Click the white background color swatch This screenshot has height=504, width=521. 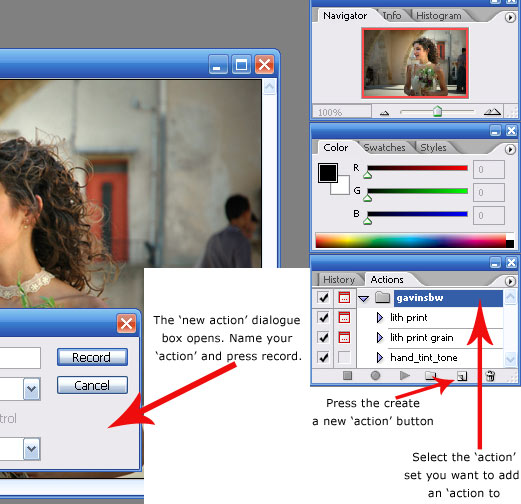click(343, 188)
